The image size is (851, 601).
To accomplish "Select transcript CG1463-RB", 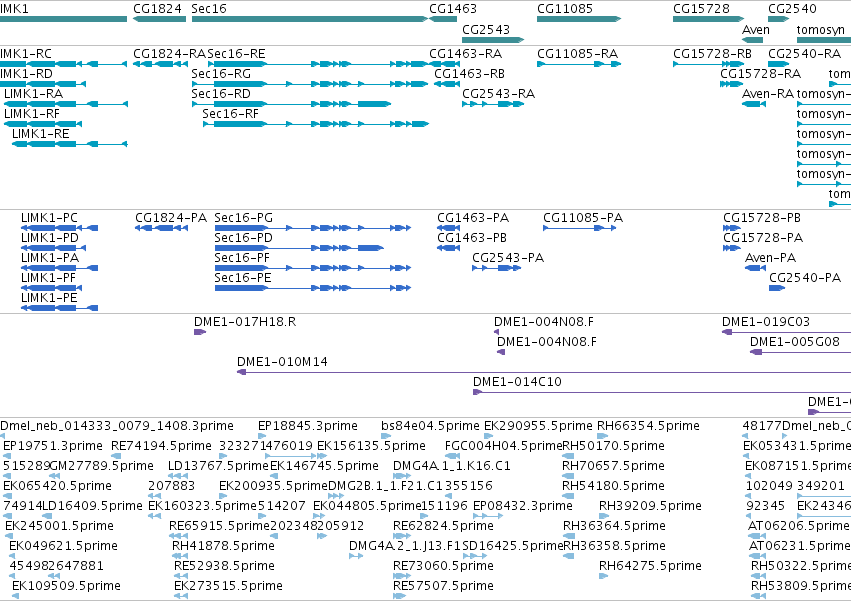I will pyautogui.click(x=469, y=74).
